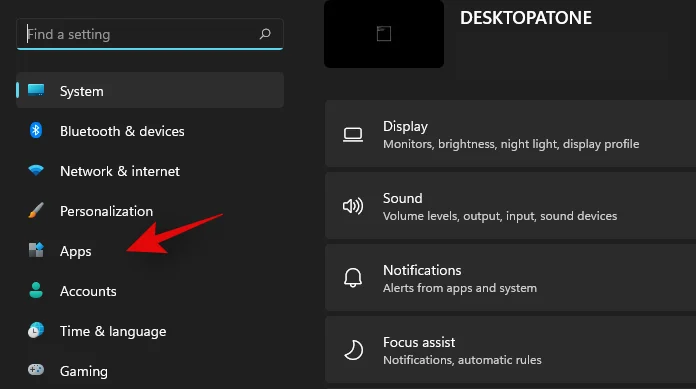696x389 pixels.
Task: Click the Accounts person icon
Action: [x=36, y=290]
